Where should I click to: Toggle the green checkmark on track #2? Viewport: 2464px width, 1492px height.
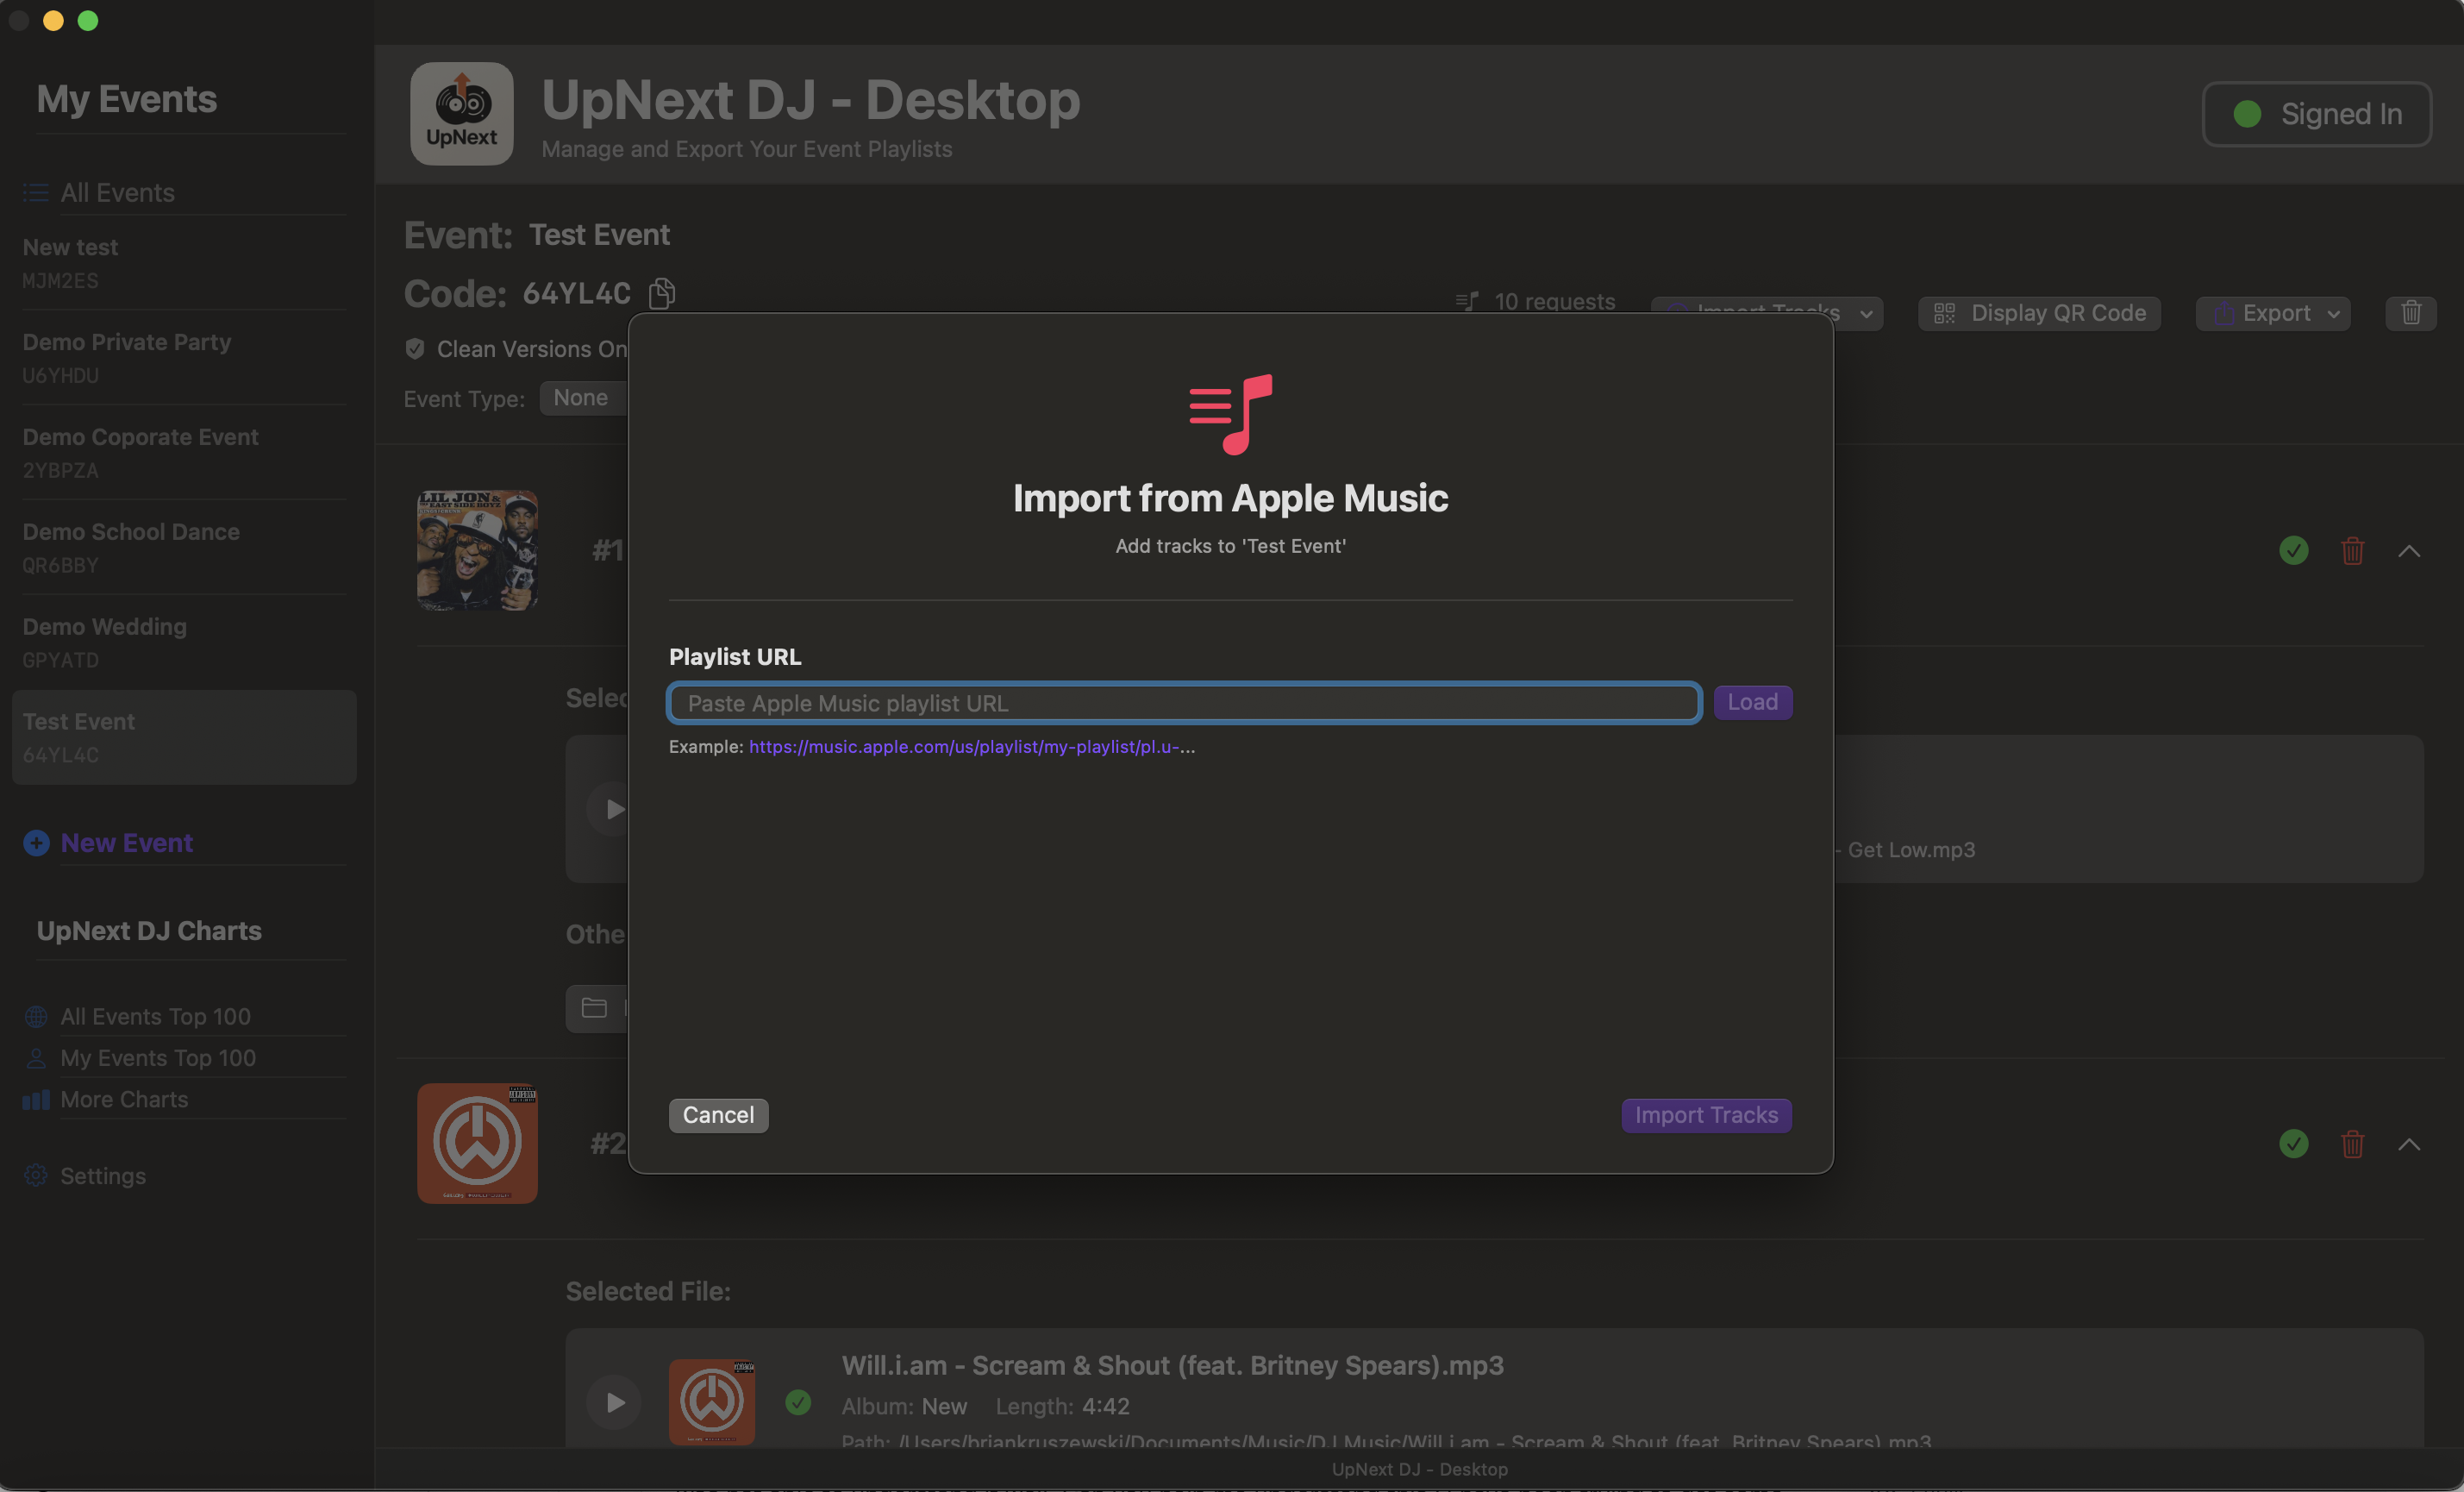pos(2293,1144)
